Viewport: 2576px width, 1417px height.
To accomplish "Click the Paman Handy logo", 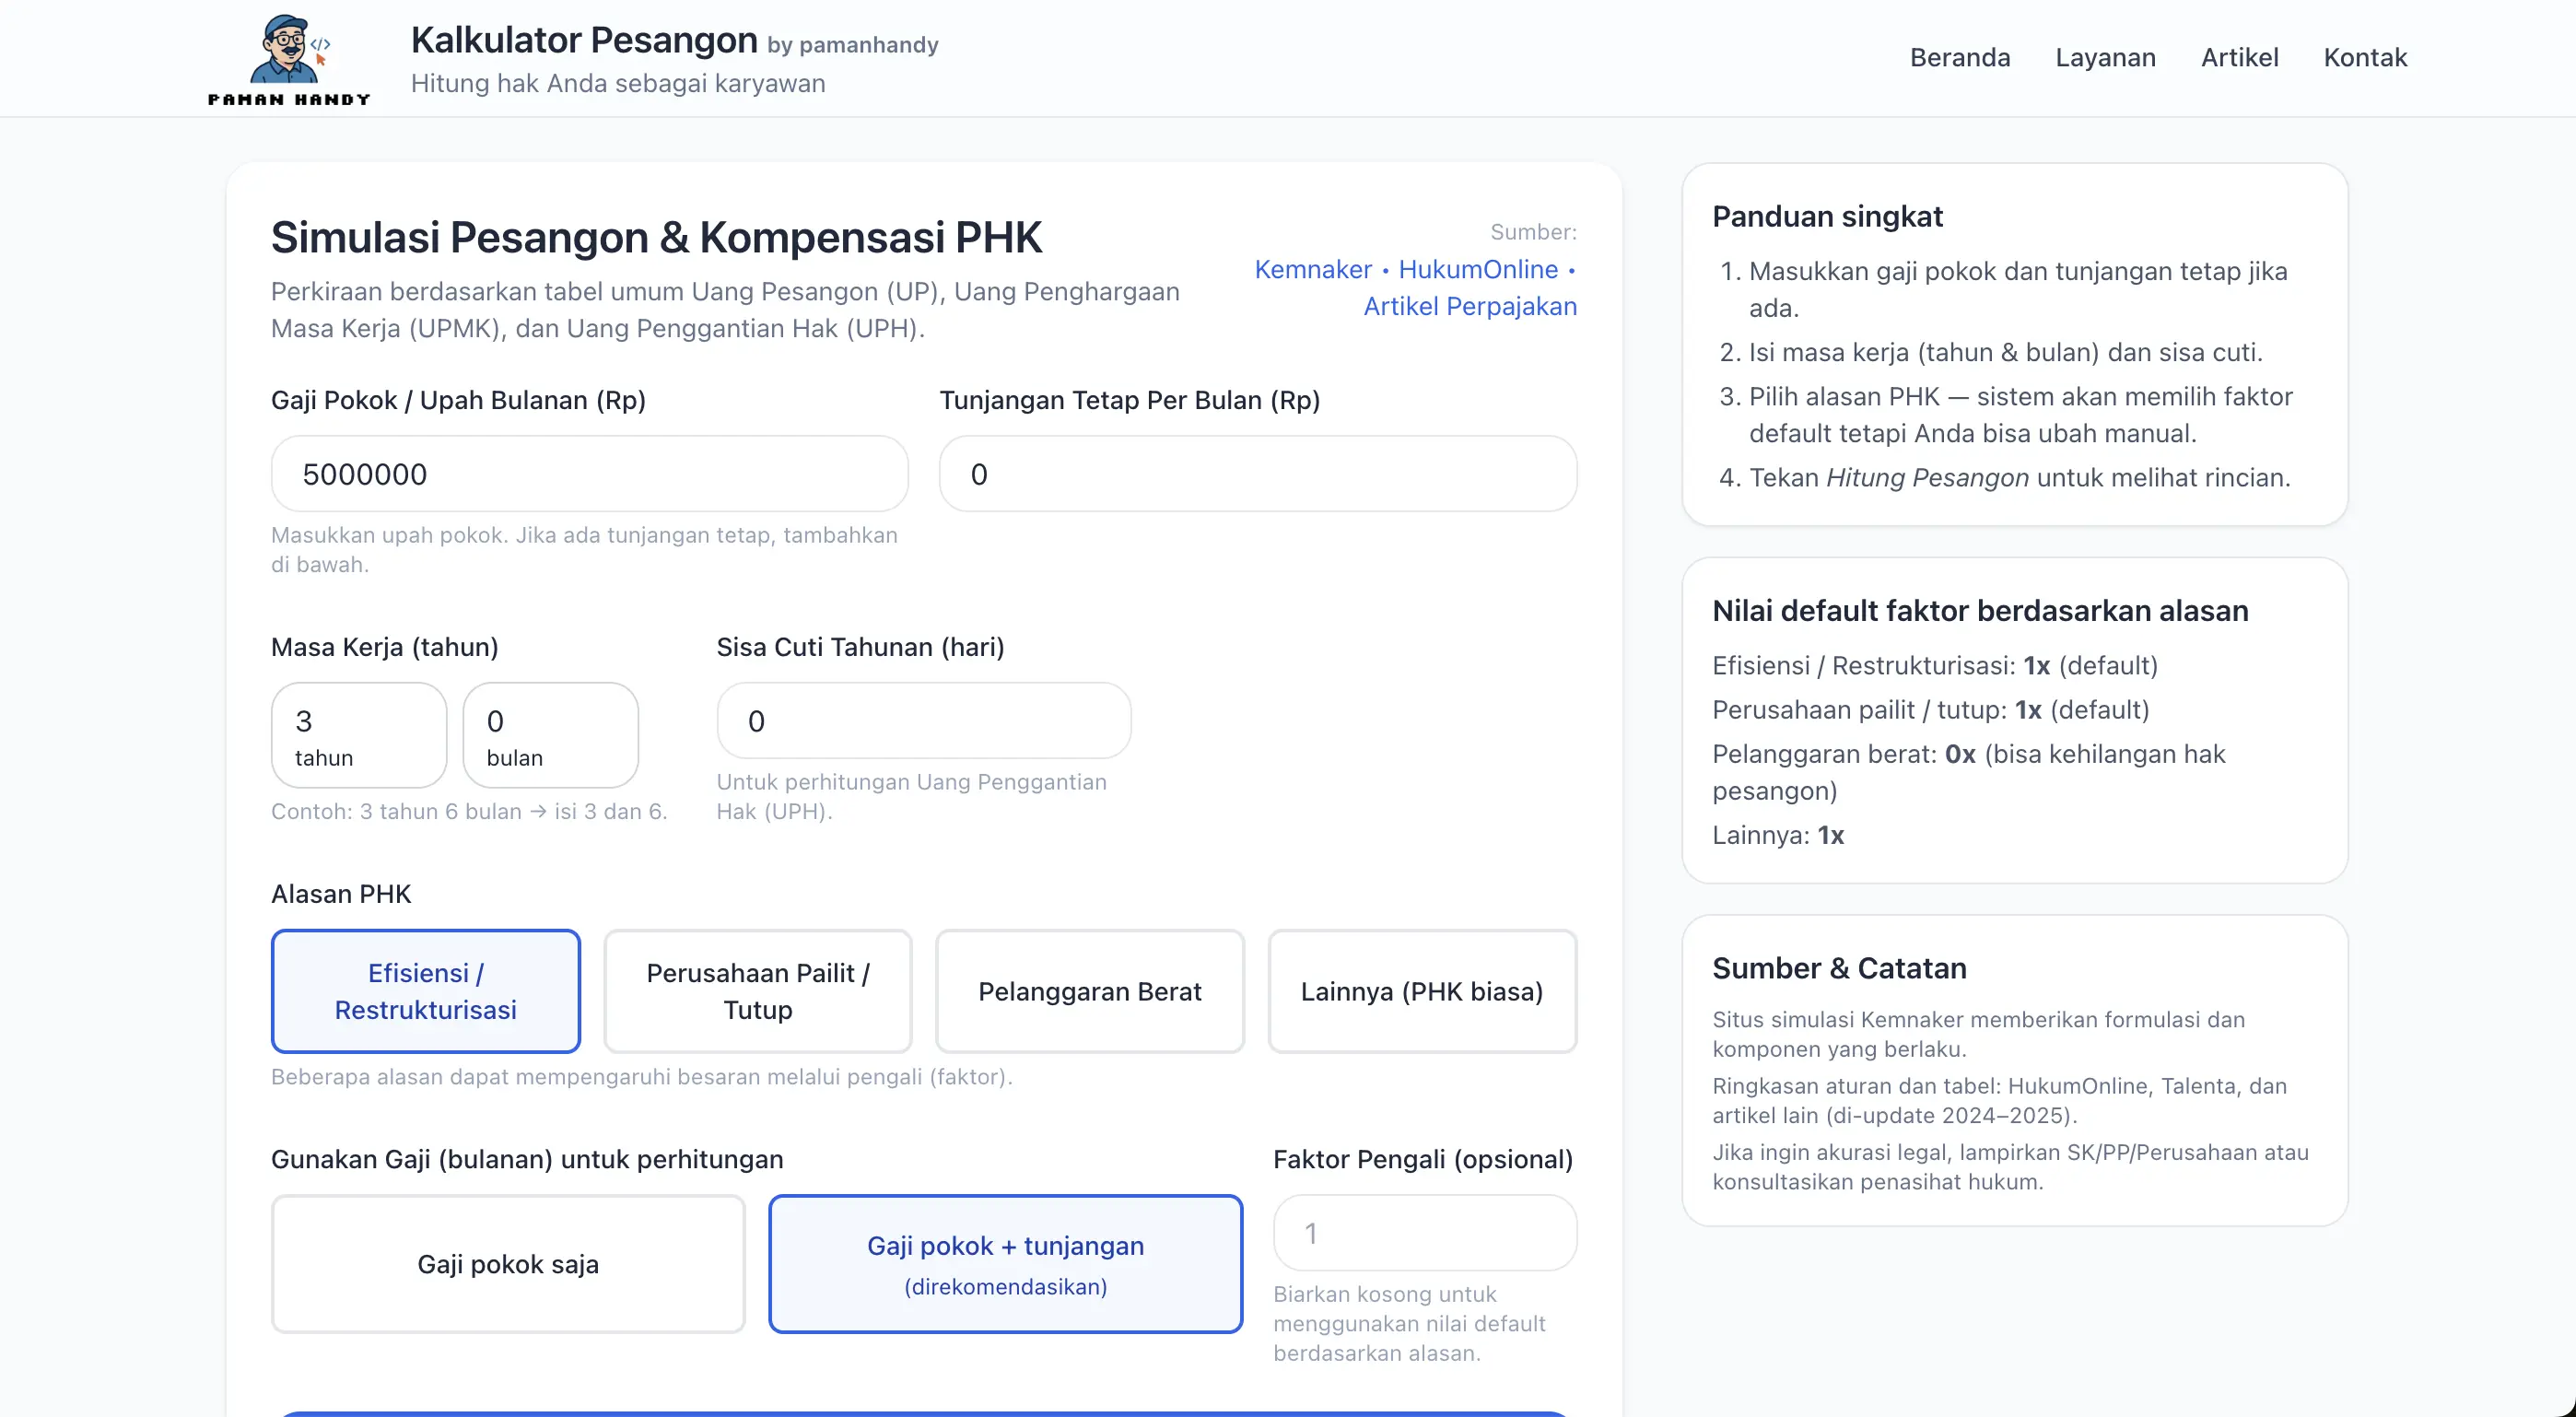I will tap(289, 58).
